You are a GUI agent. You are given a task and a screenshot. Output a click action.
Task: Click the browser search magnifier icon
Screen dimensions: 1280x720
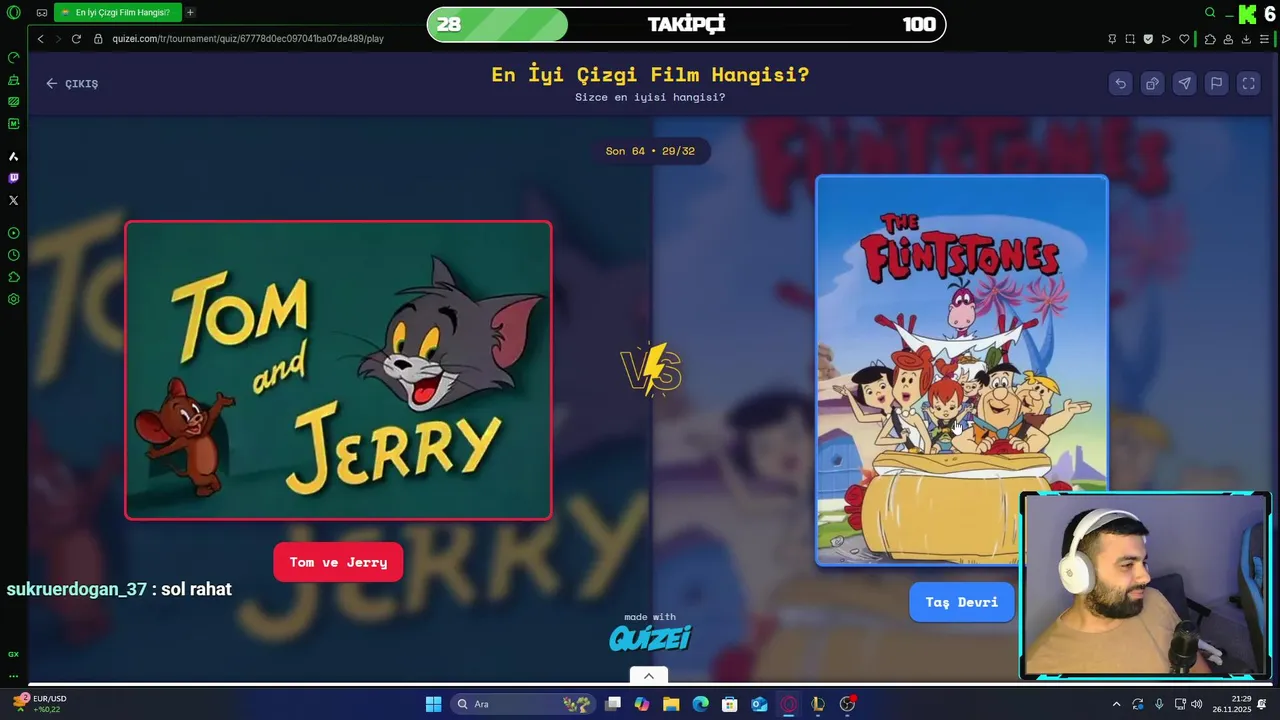point(1210,13)
